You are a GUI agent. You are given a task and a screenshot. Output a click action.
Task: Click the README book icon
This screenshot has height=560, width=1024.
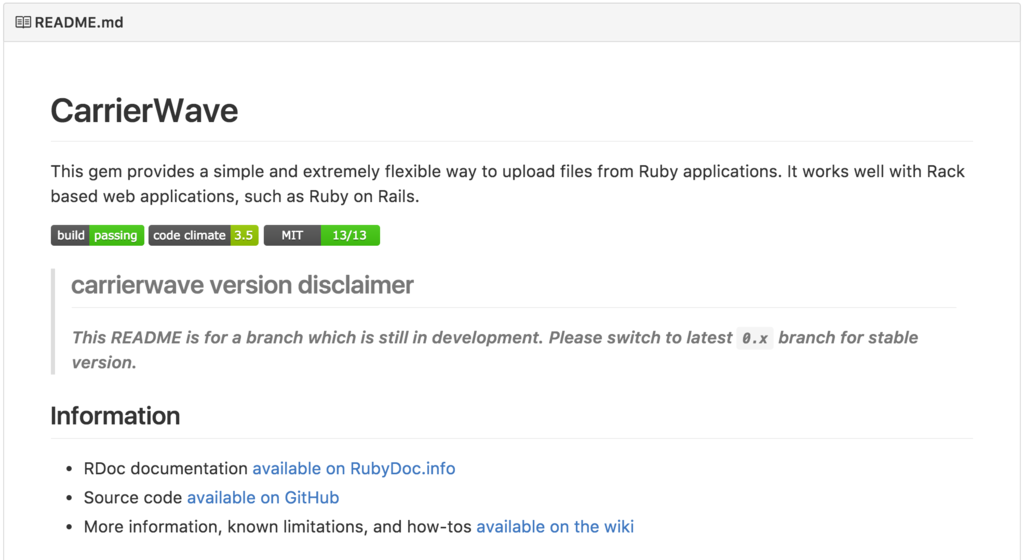tap(23, 22)
